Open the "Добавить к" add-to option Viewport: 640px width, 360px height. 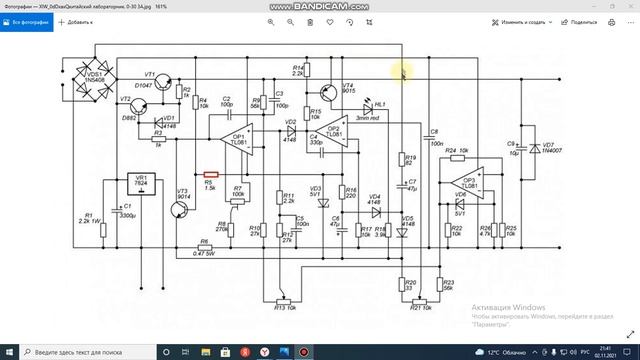76,22
